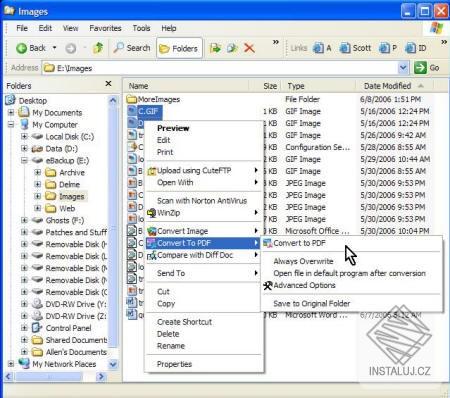Open the File menu
This screenshot has width=450, height=398.
pyautogui.click(x=22, y=28)
